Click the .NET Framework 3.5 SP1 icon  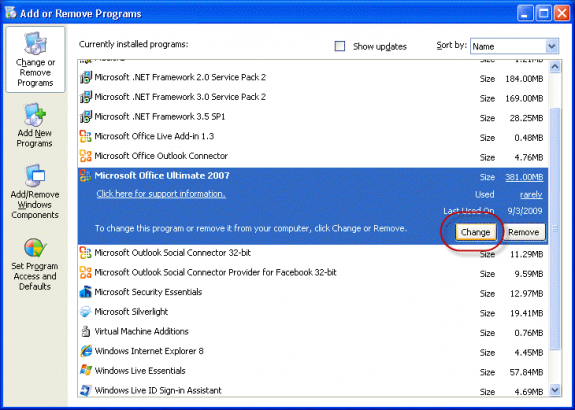pos(86,117)
